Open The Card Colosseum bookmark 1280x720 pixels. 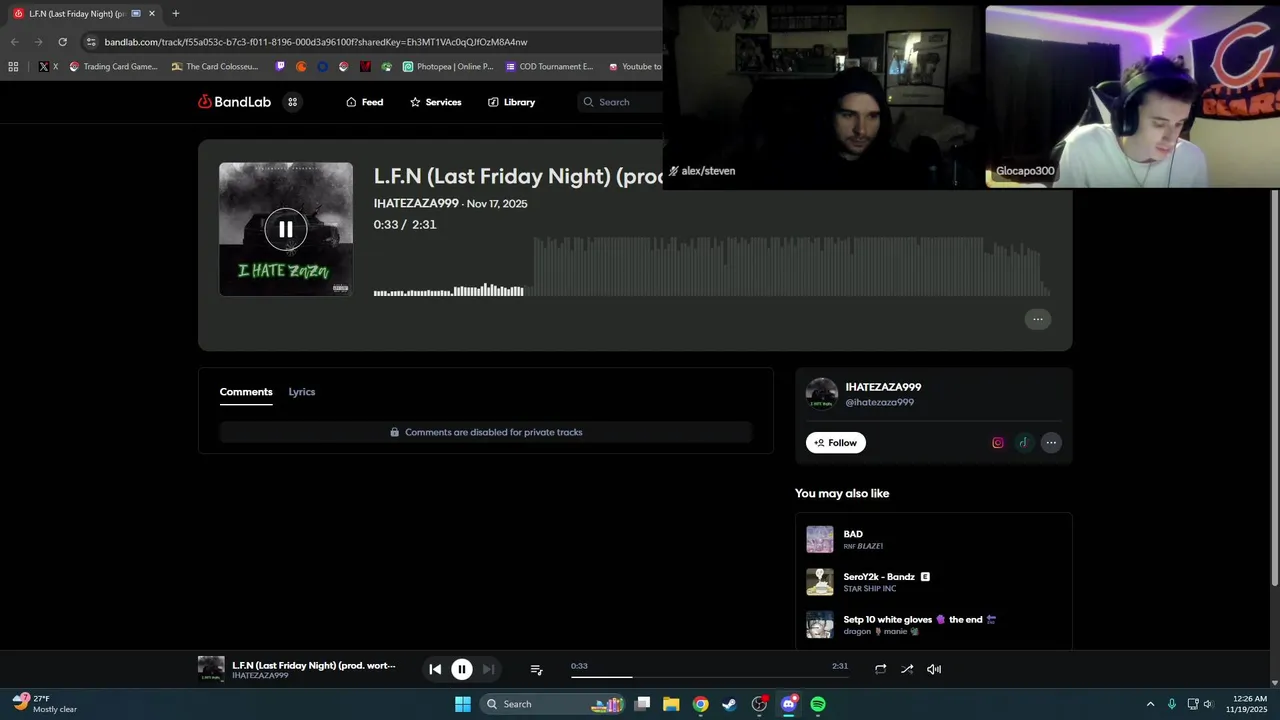[x=216, y=67]
